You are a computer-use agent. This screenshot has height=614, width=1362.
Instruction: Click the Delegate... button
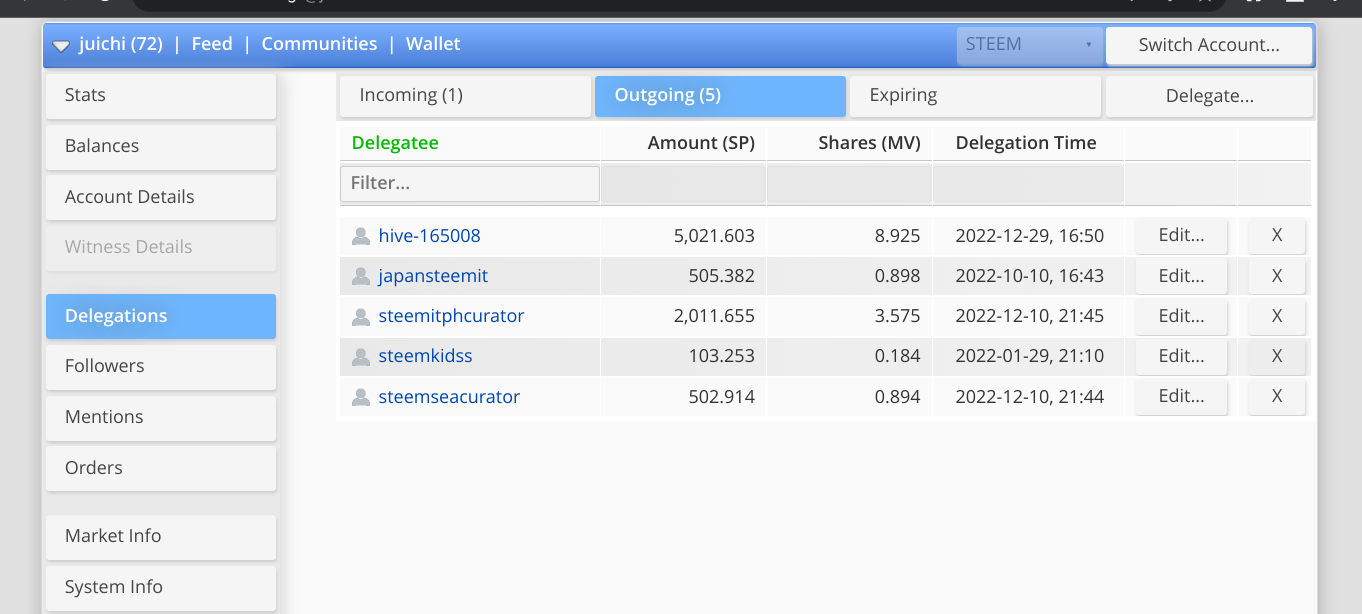click(1209, 96)
